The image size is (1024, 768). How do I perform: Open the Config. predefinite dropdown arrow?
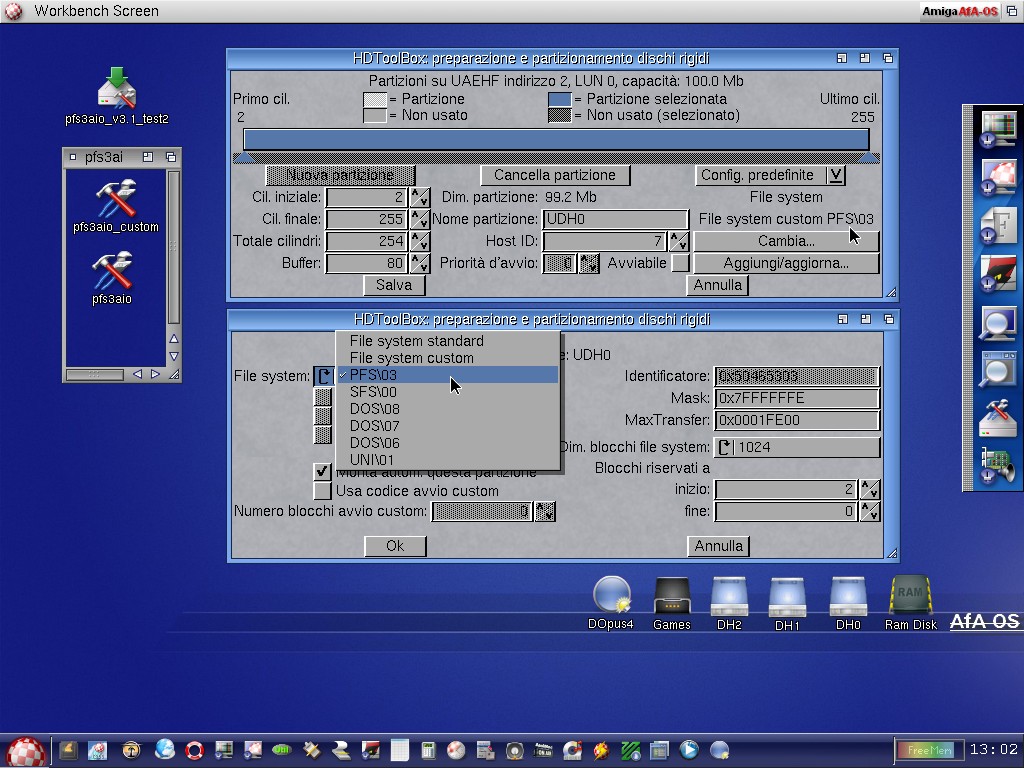coord(836,175)
